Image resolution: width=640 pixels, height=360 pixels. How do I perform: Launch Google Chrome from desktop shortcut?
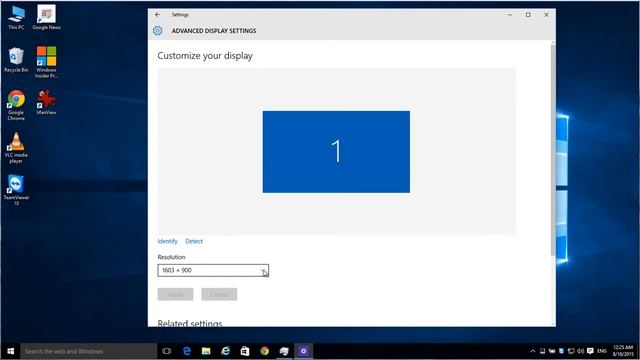(16, 105)
